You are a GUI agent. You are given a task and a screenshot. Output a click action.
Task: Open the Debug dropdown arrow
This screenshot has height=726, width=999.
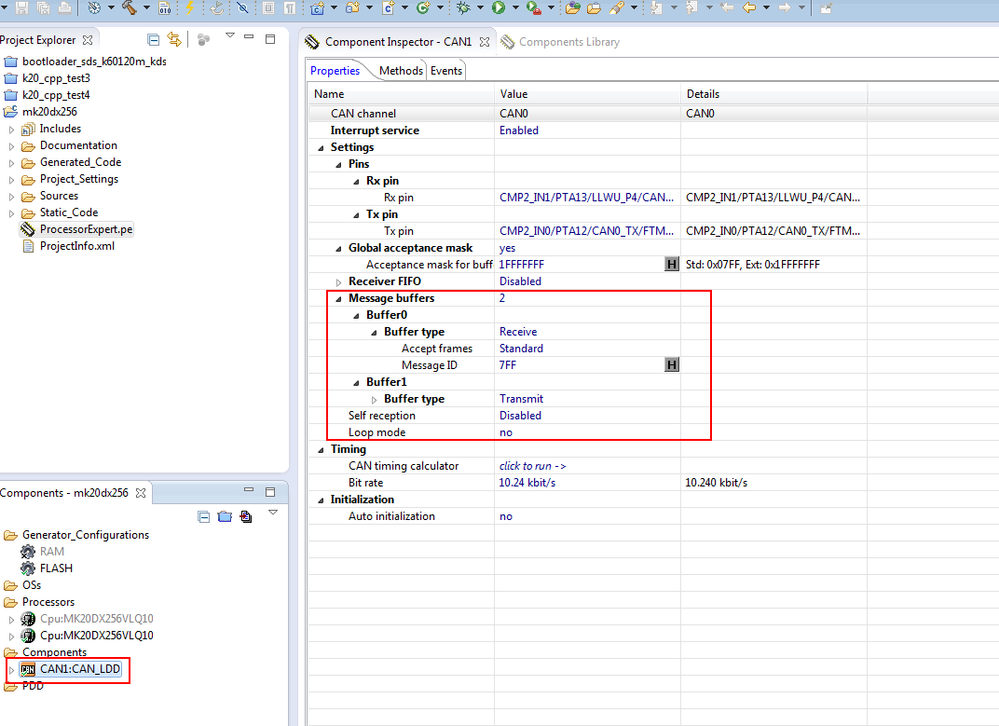[480, 8]
